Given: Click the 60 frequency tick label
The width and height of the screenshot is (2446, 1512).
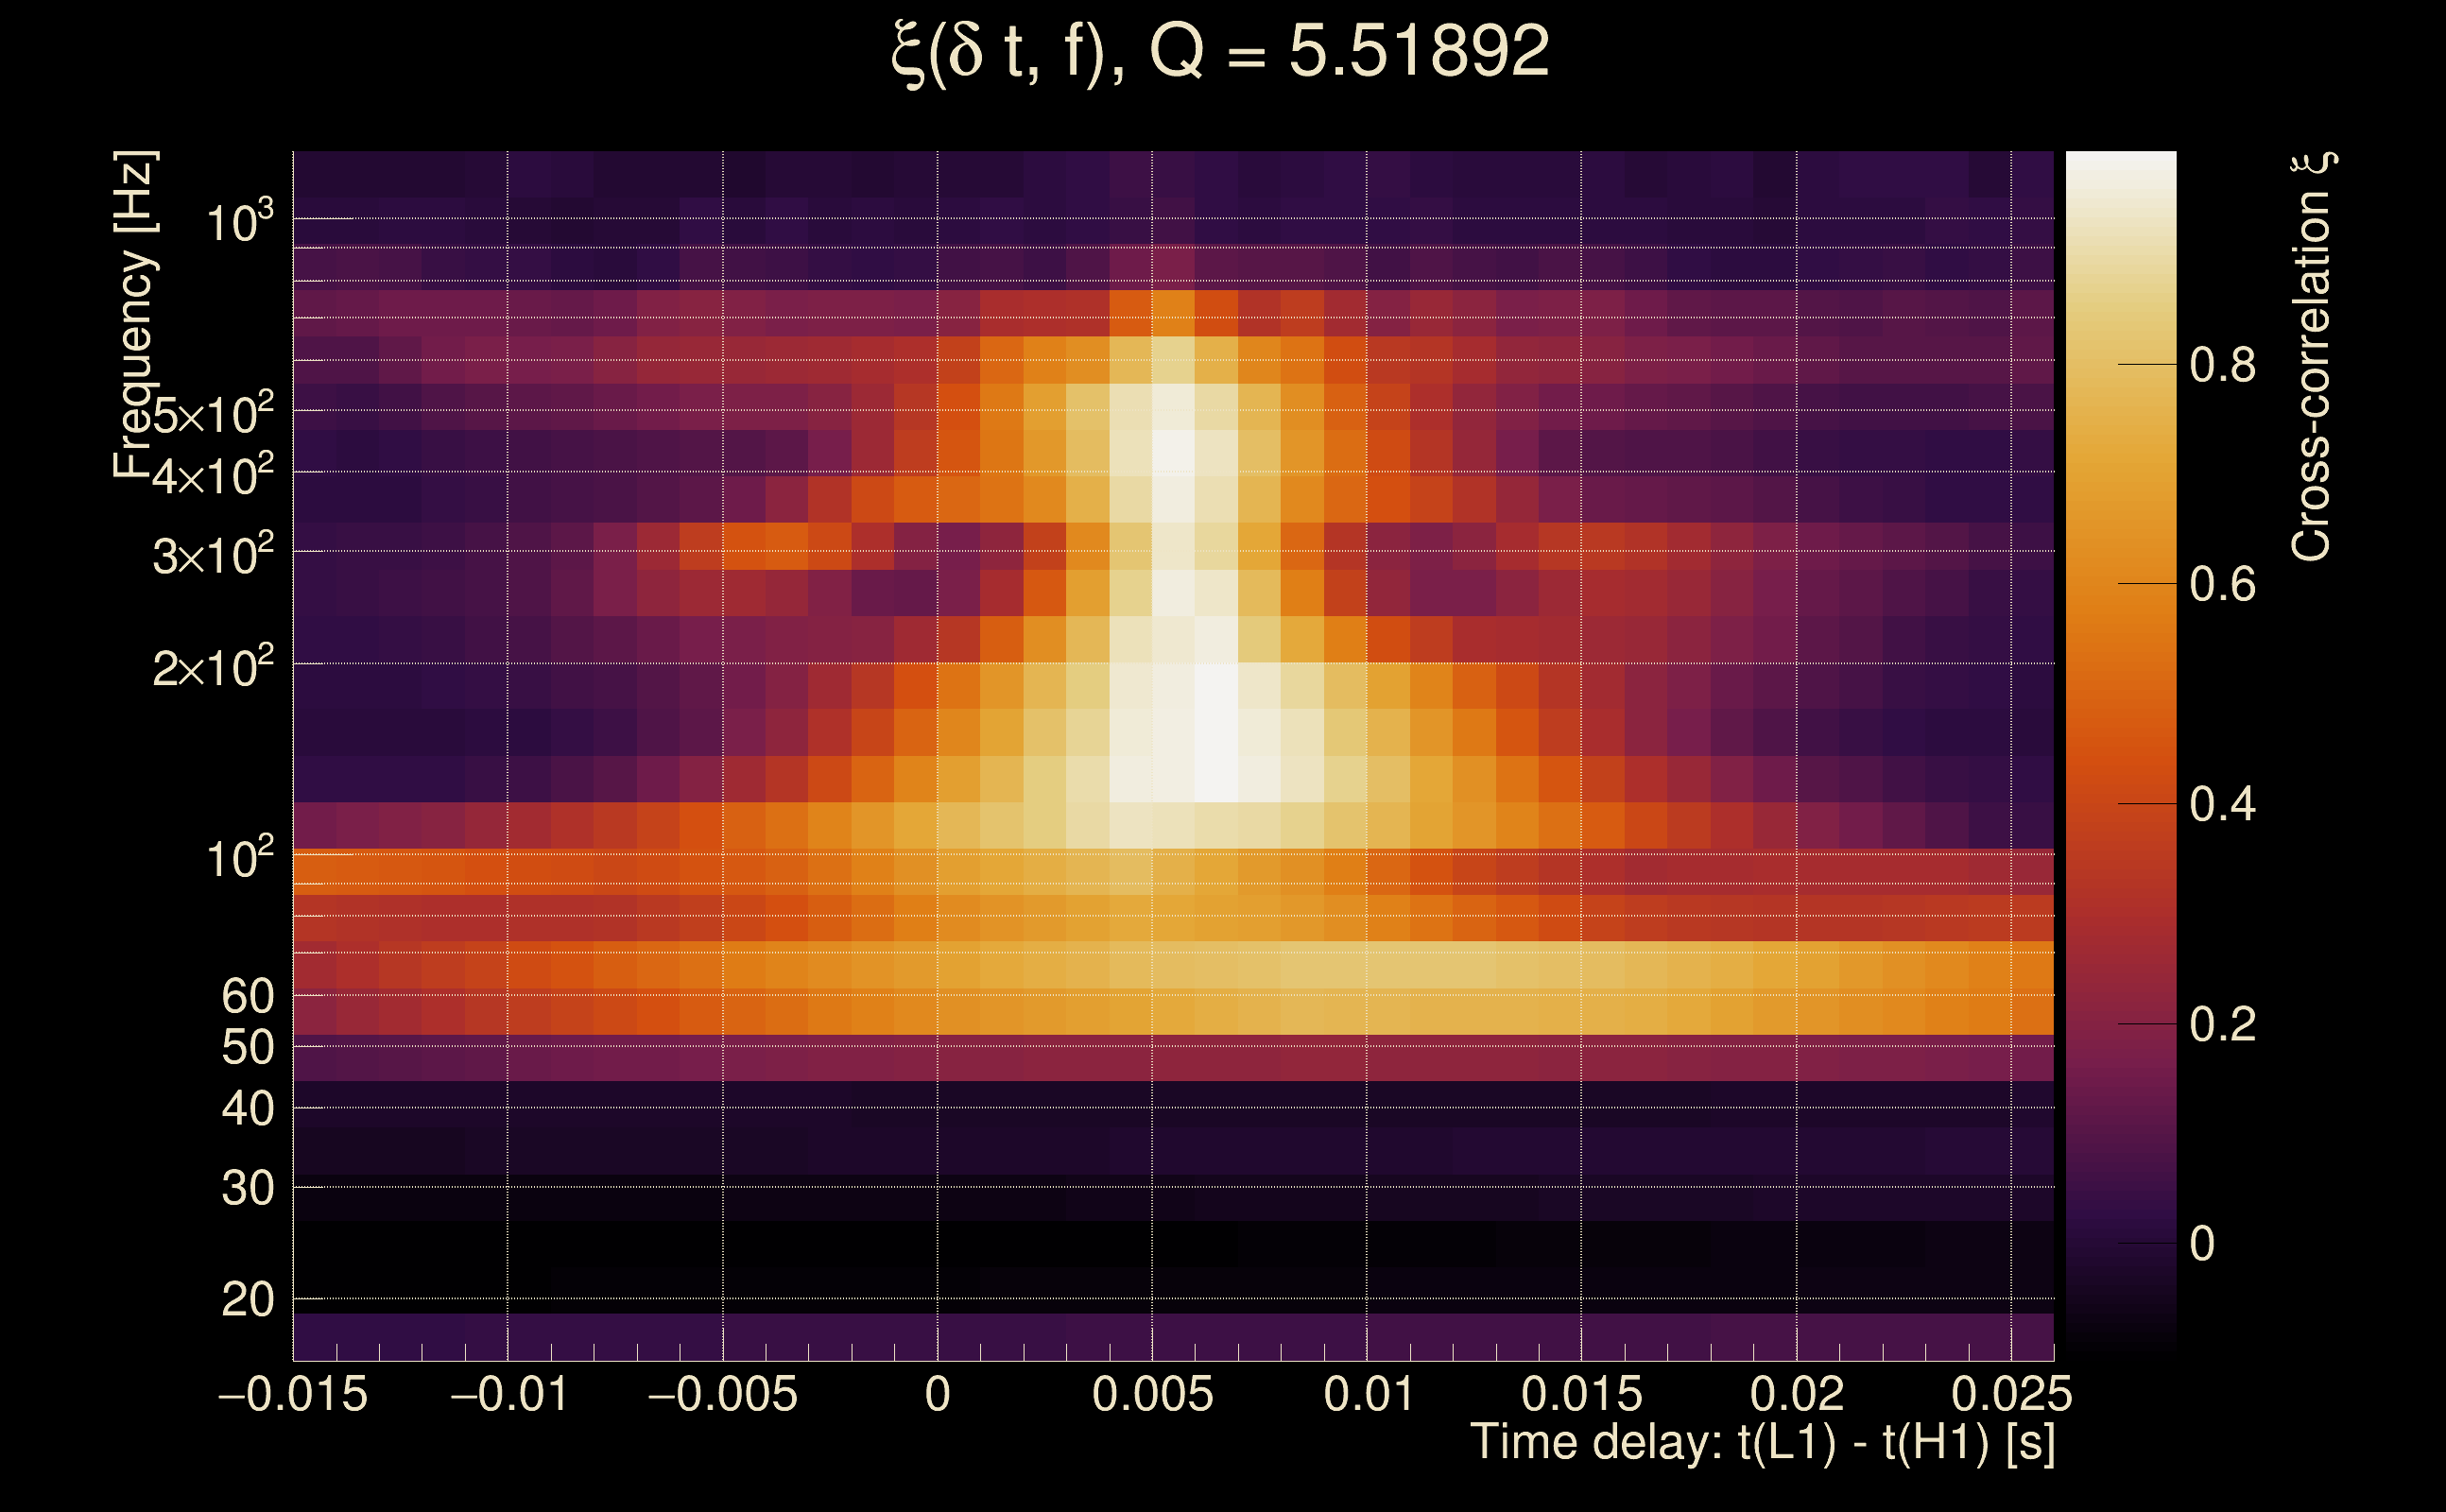Looking at the screenshot, I should (x=247, y=996).
